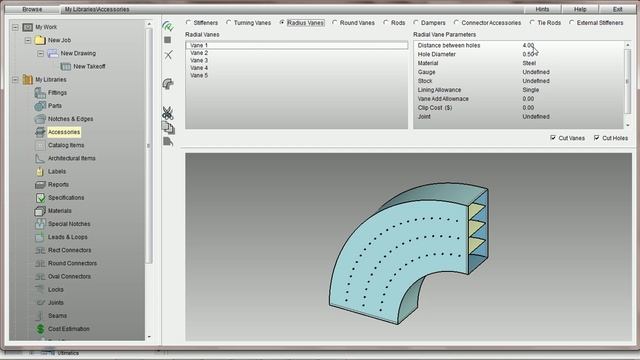Select the Round Vanes radio button
Viewport: 640px width, 360px height.
(x=335, y=22)
